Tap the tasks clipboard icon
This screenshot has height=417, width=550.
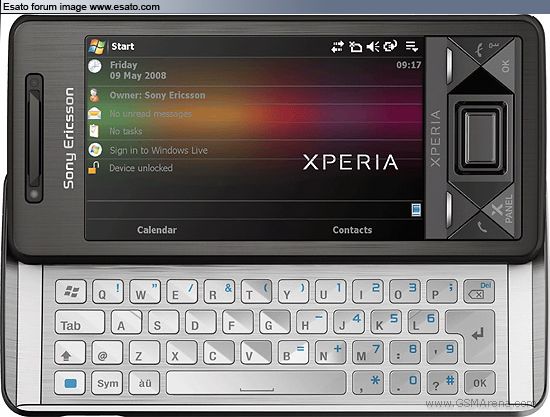(94, 130)
